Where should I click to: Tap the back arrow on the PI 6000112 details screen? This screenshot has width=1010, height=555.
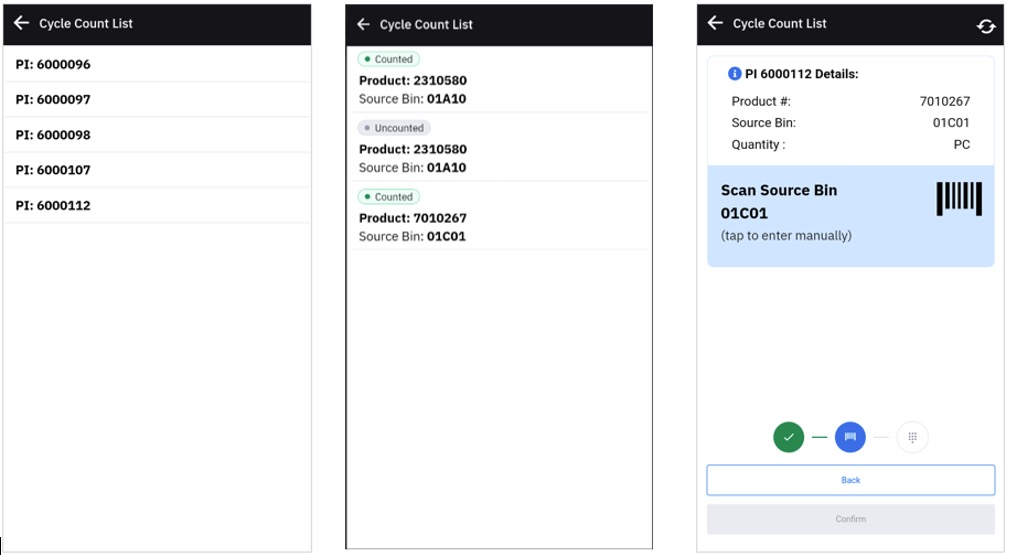(x=715, y=23)
